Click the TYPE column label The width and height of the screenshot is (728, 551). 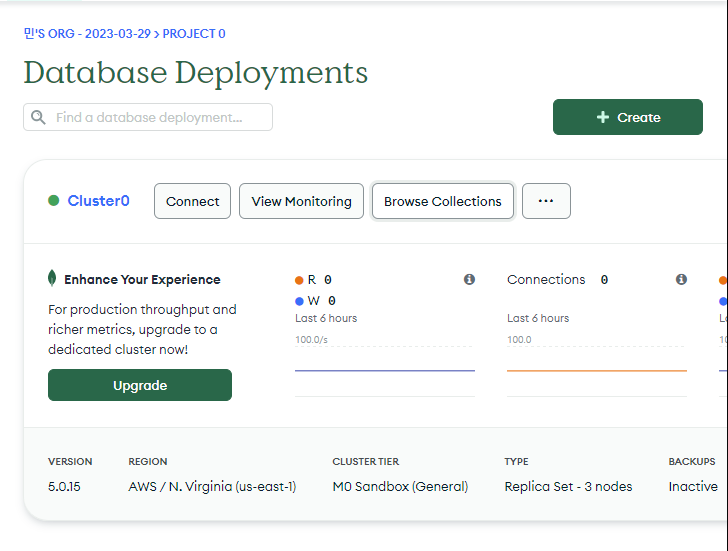[516, 461]
